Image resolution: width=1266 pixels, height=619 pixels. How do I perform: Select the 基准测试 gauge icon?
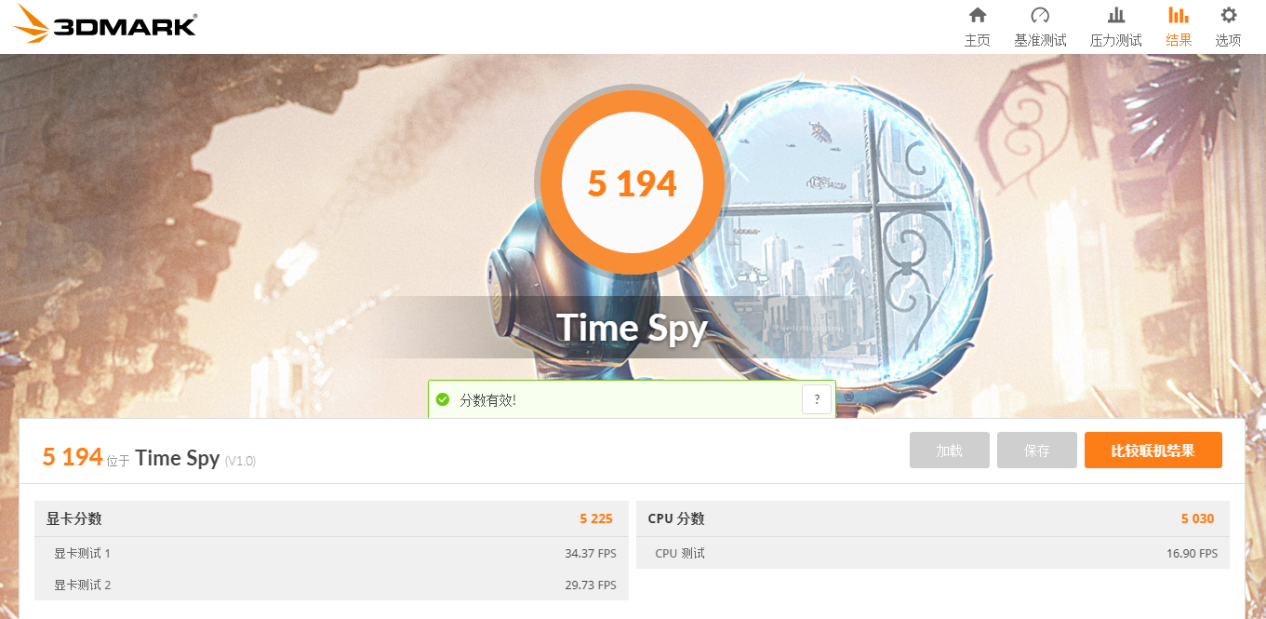pyautogui.click(x=1040, y=15)
